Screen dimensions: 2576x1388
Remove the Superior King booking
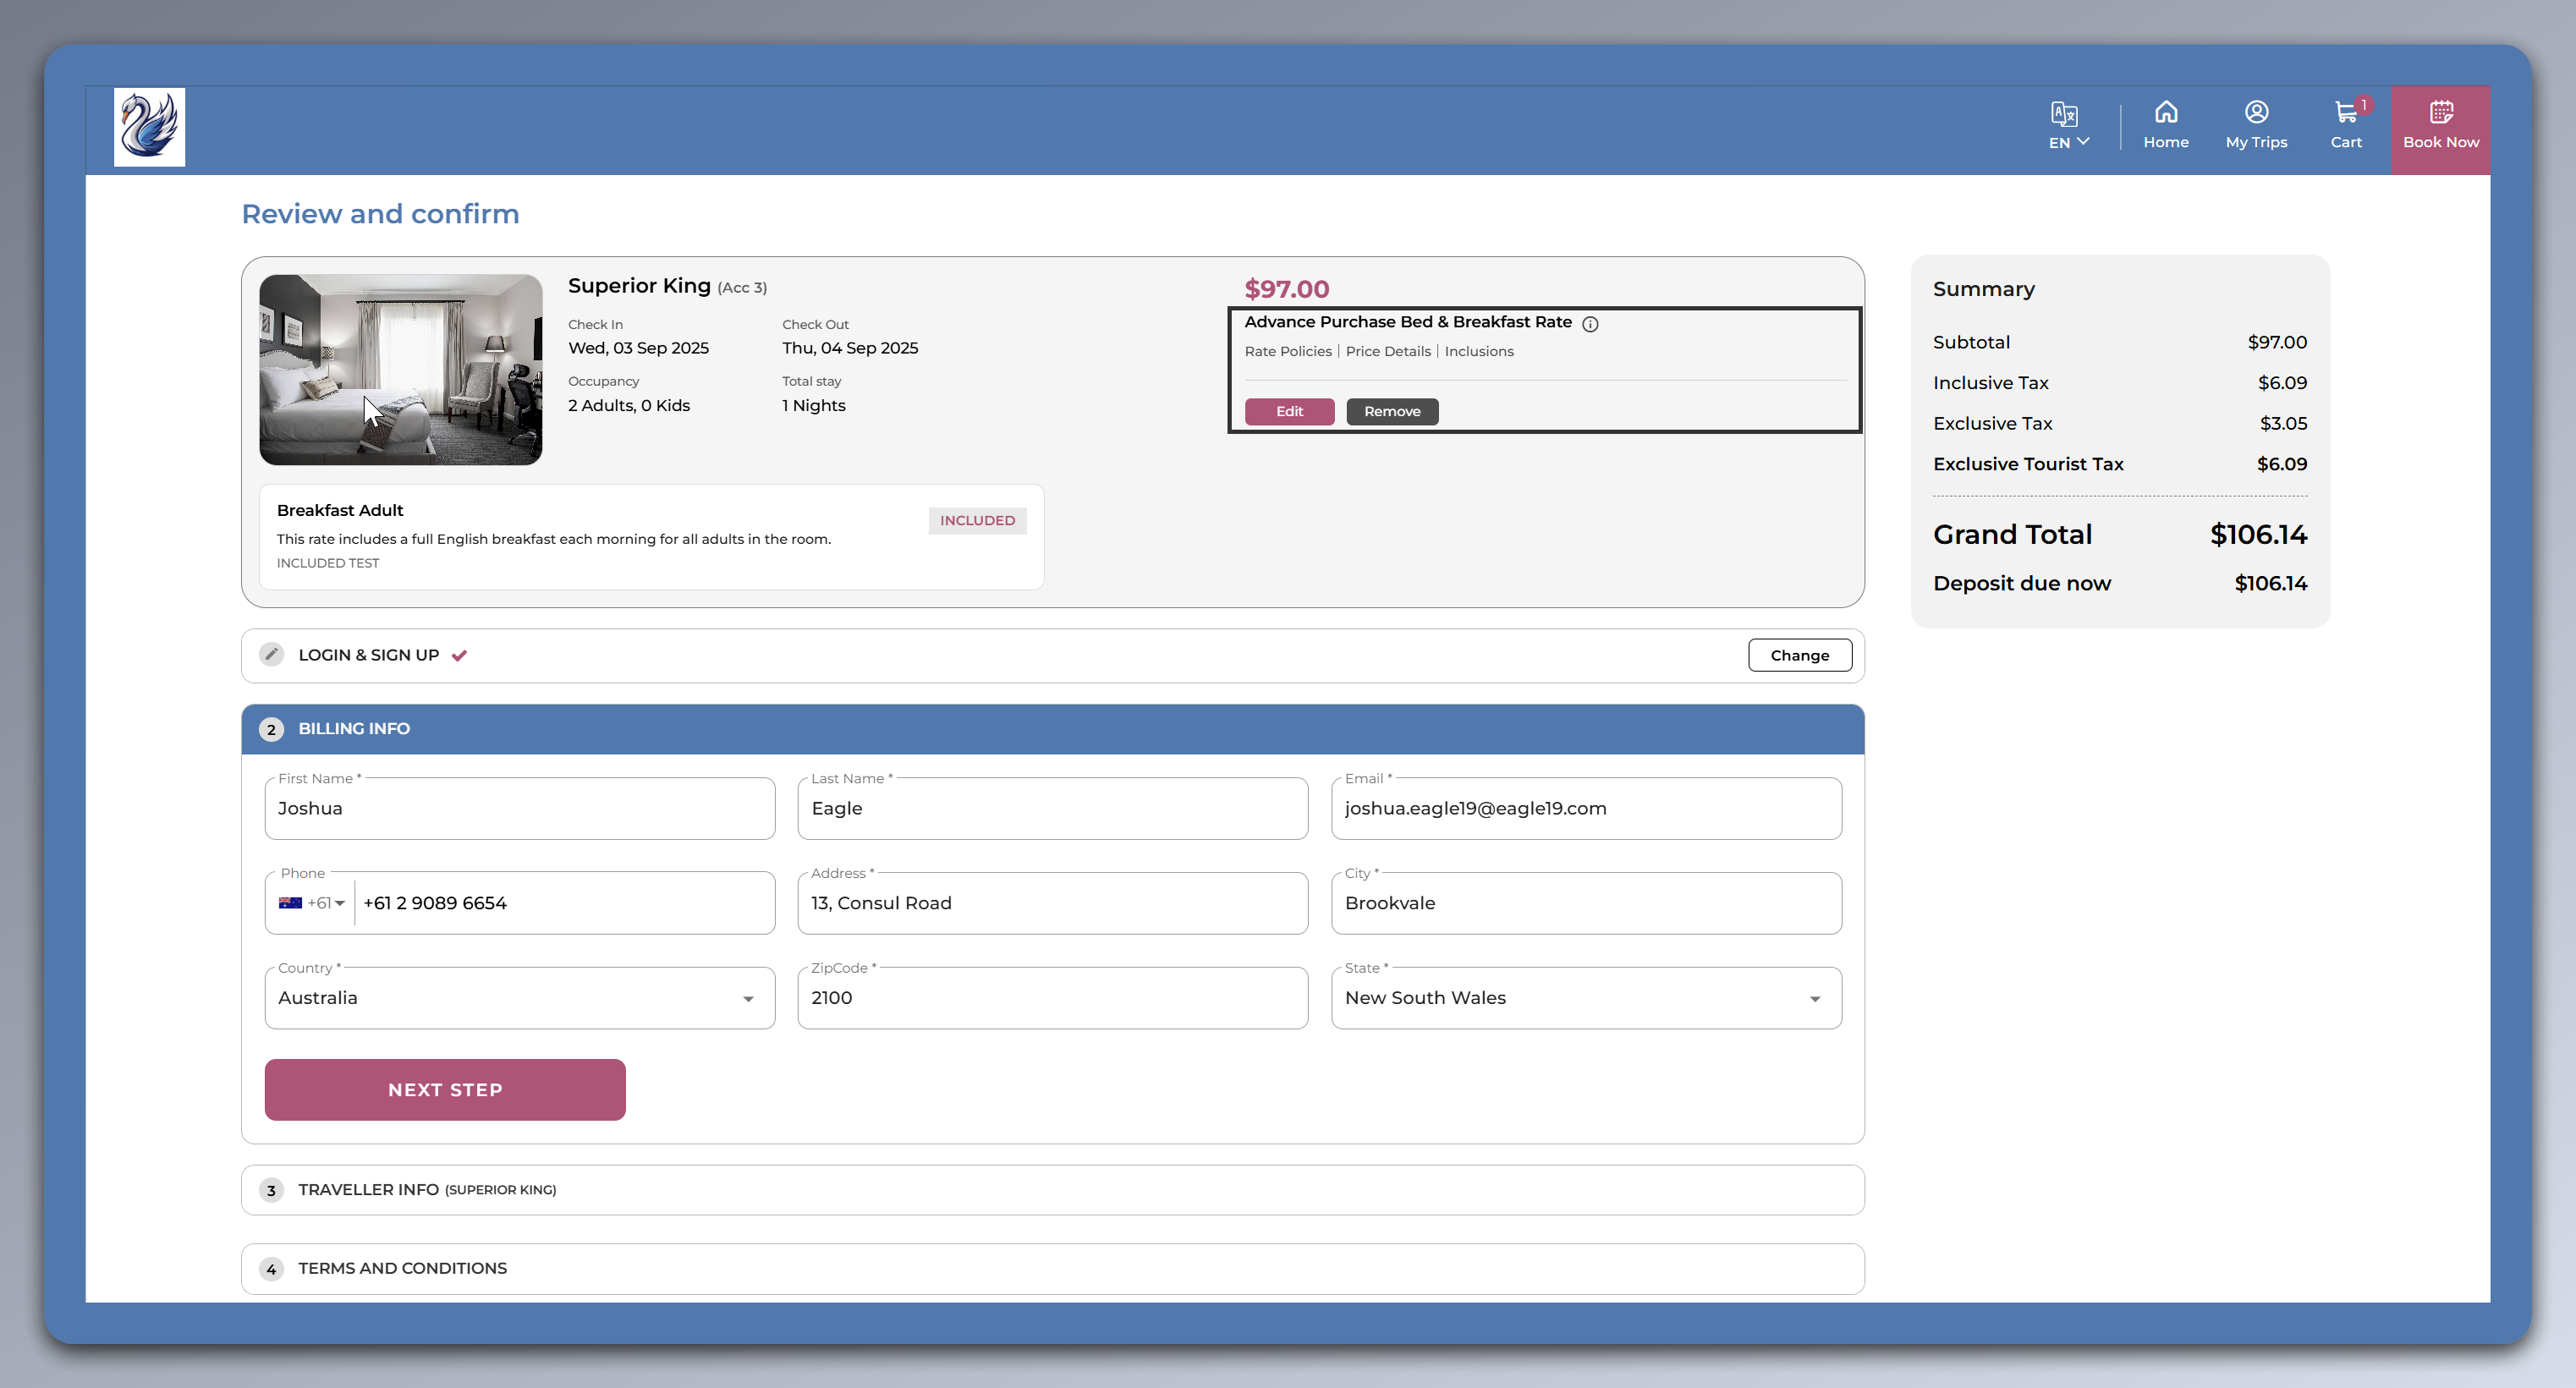1391,412
